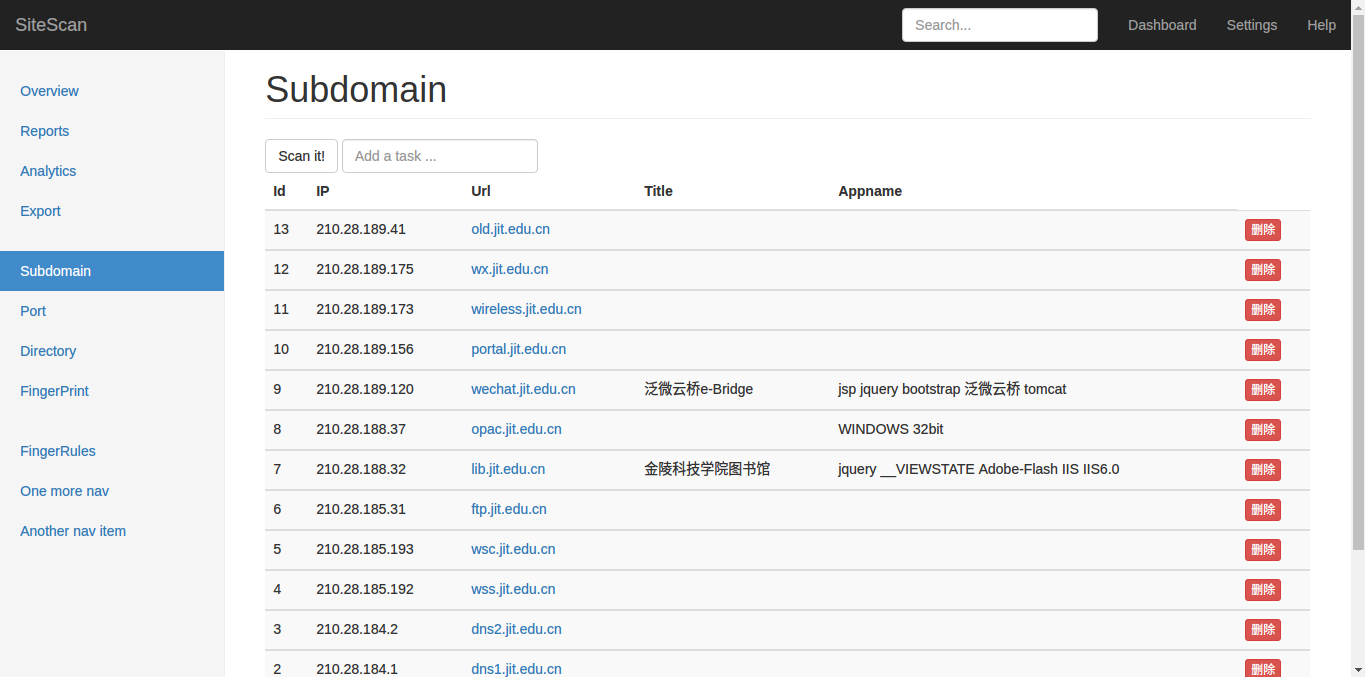Screen dimensions: 1365x677
Task: Open dns2.jit.edu.cn link
Action: (x=516, y=629)
